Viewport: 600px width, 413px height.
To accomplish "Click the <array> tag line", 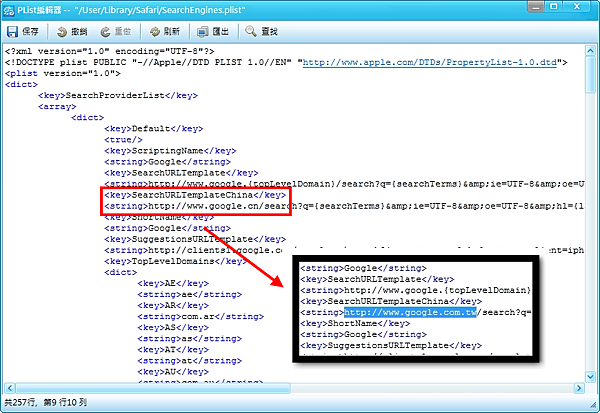I will point(57,106).
